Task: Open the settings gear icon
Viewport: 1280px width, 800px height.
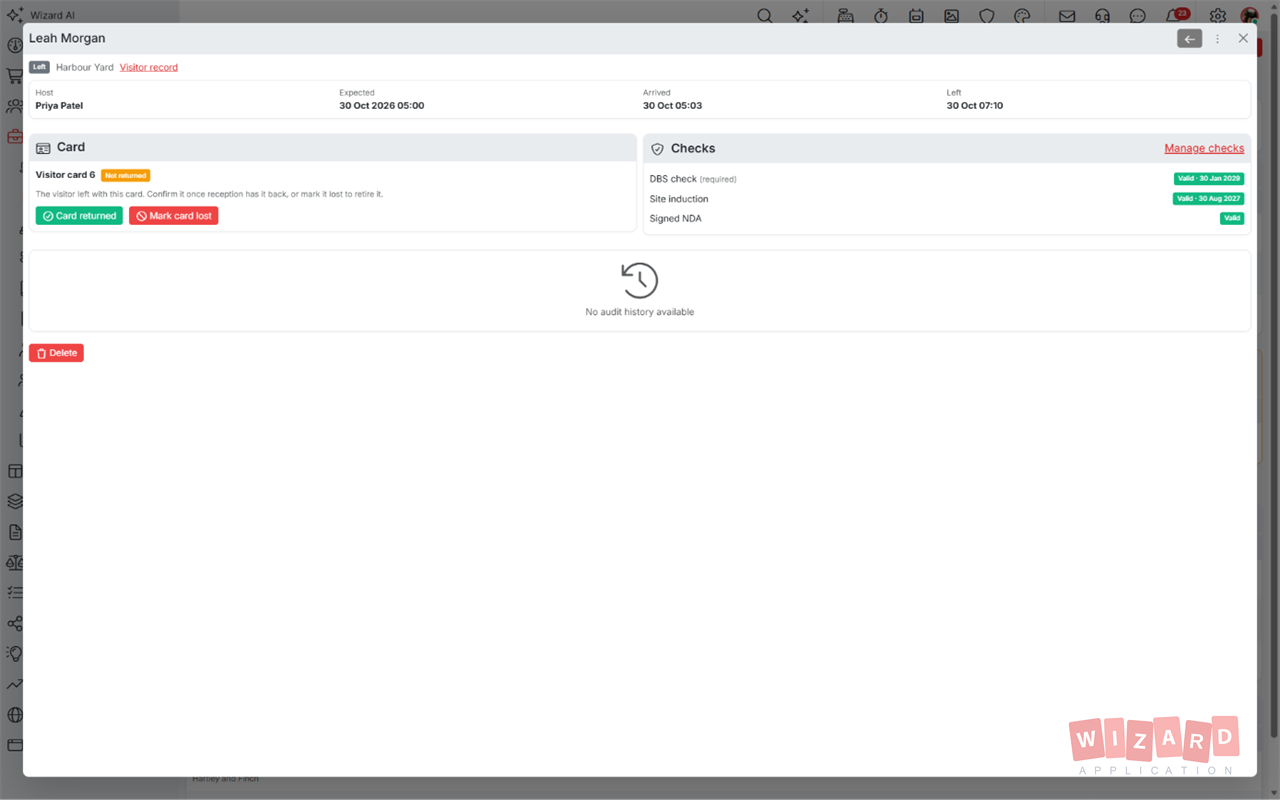Action: (1218, 16)
